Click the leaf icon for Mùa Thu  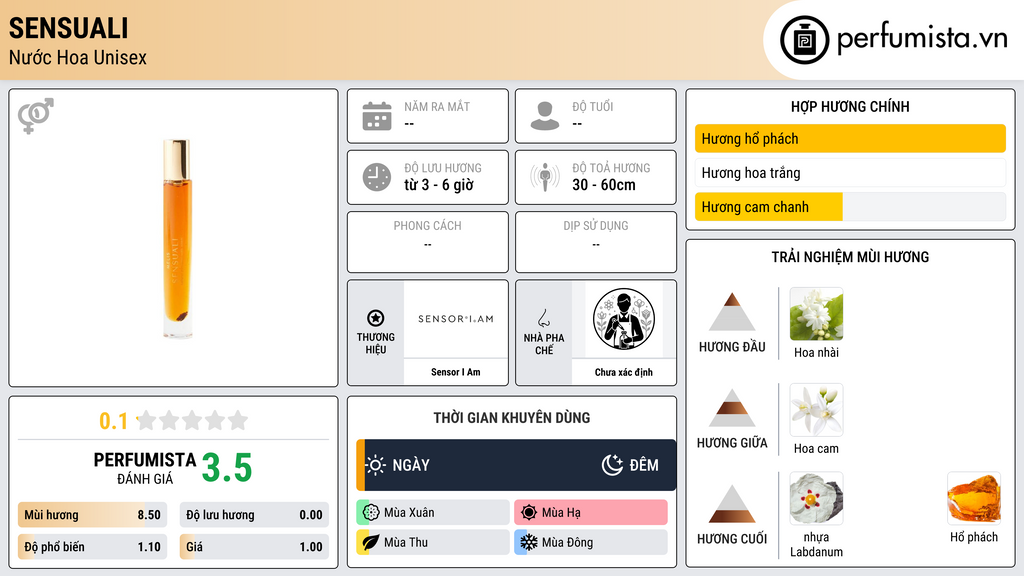(371, 542)
